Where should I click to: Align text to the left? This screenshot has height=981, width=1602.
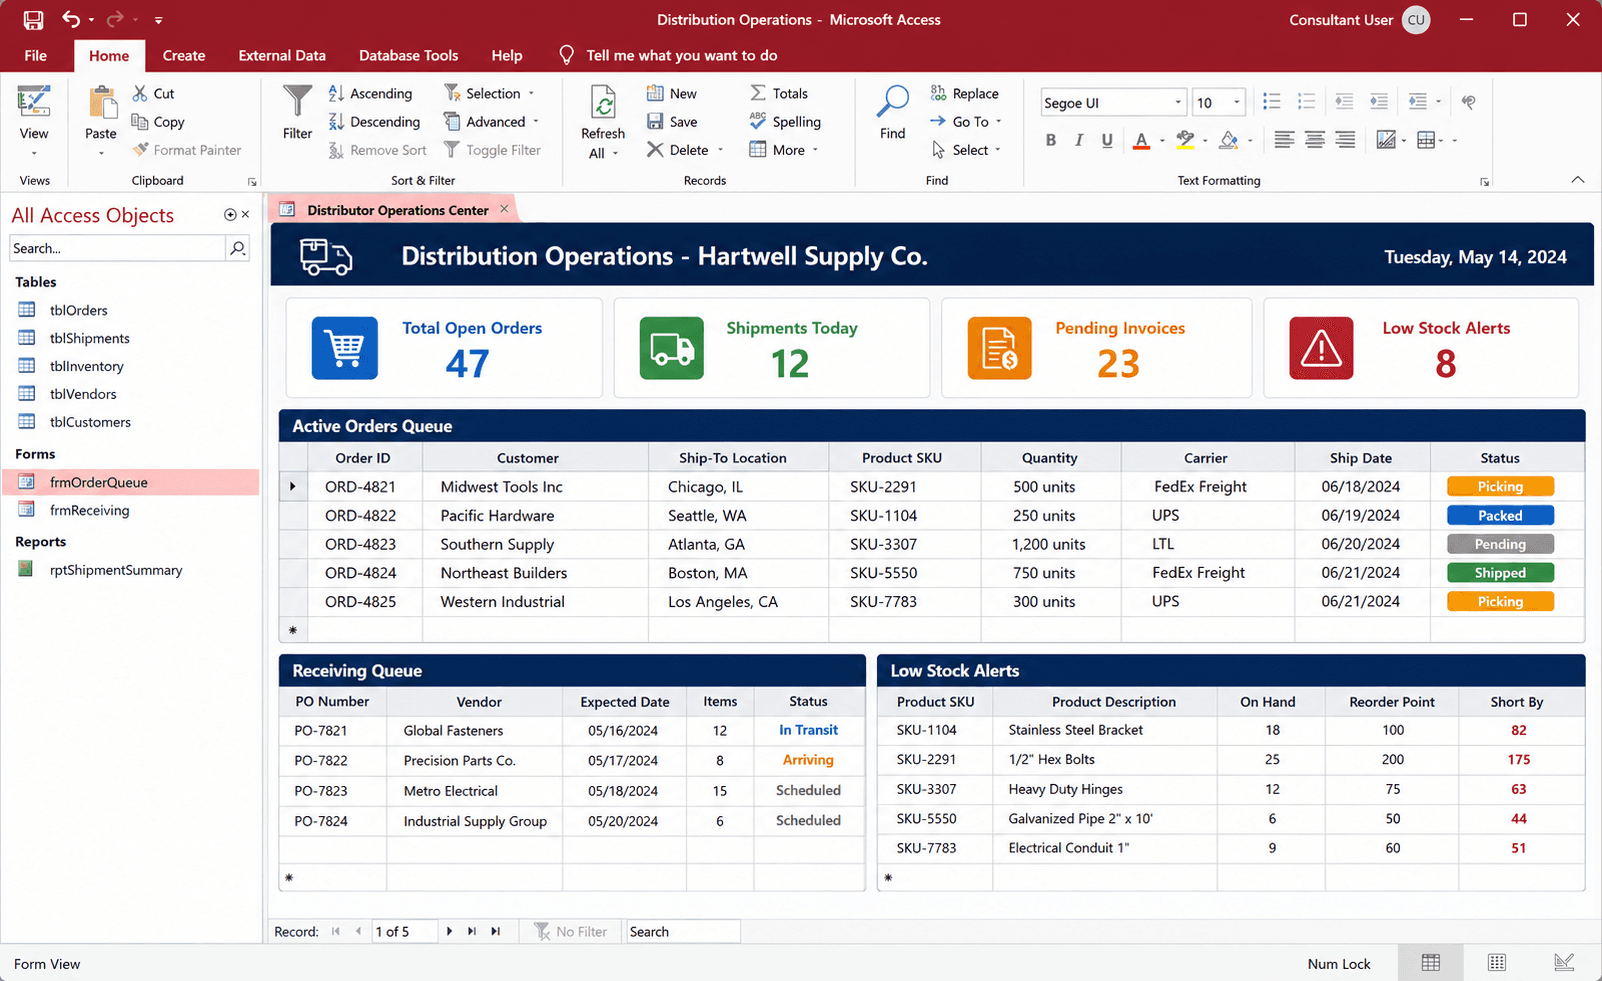(1284, 140)
